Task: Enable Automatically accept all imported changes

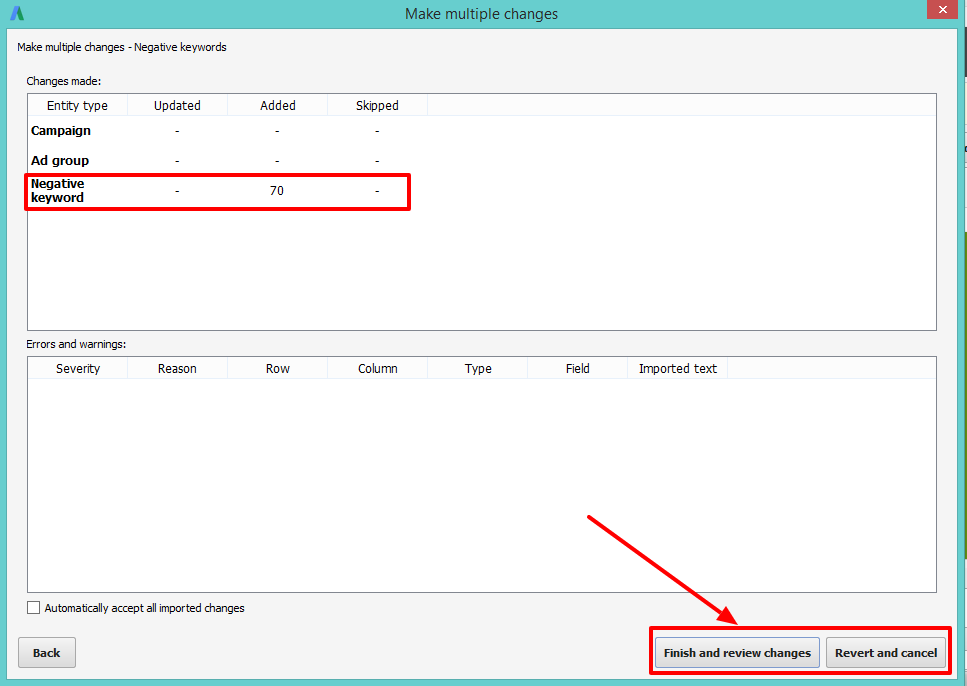Action: [33, 608]
